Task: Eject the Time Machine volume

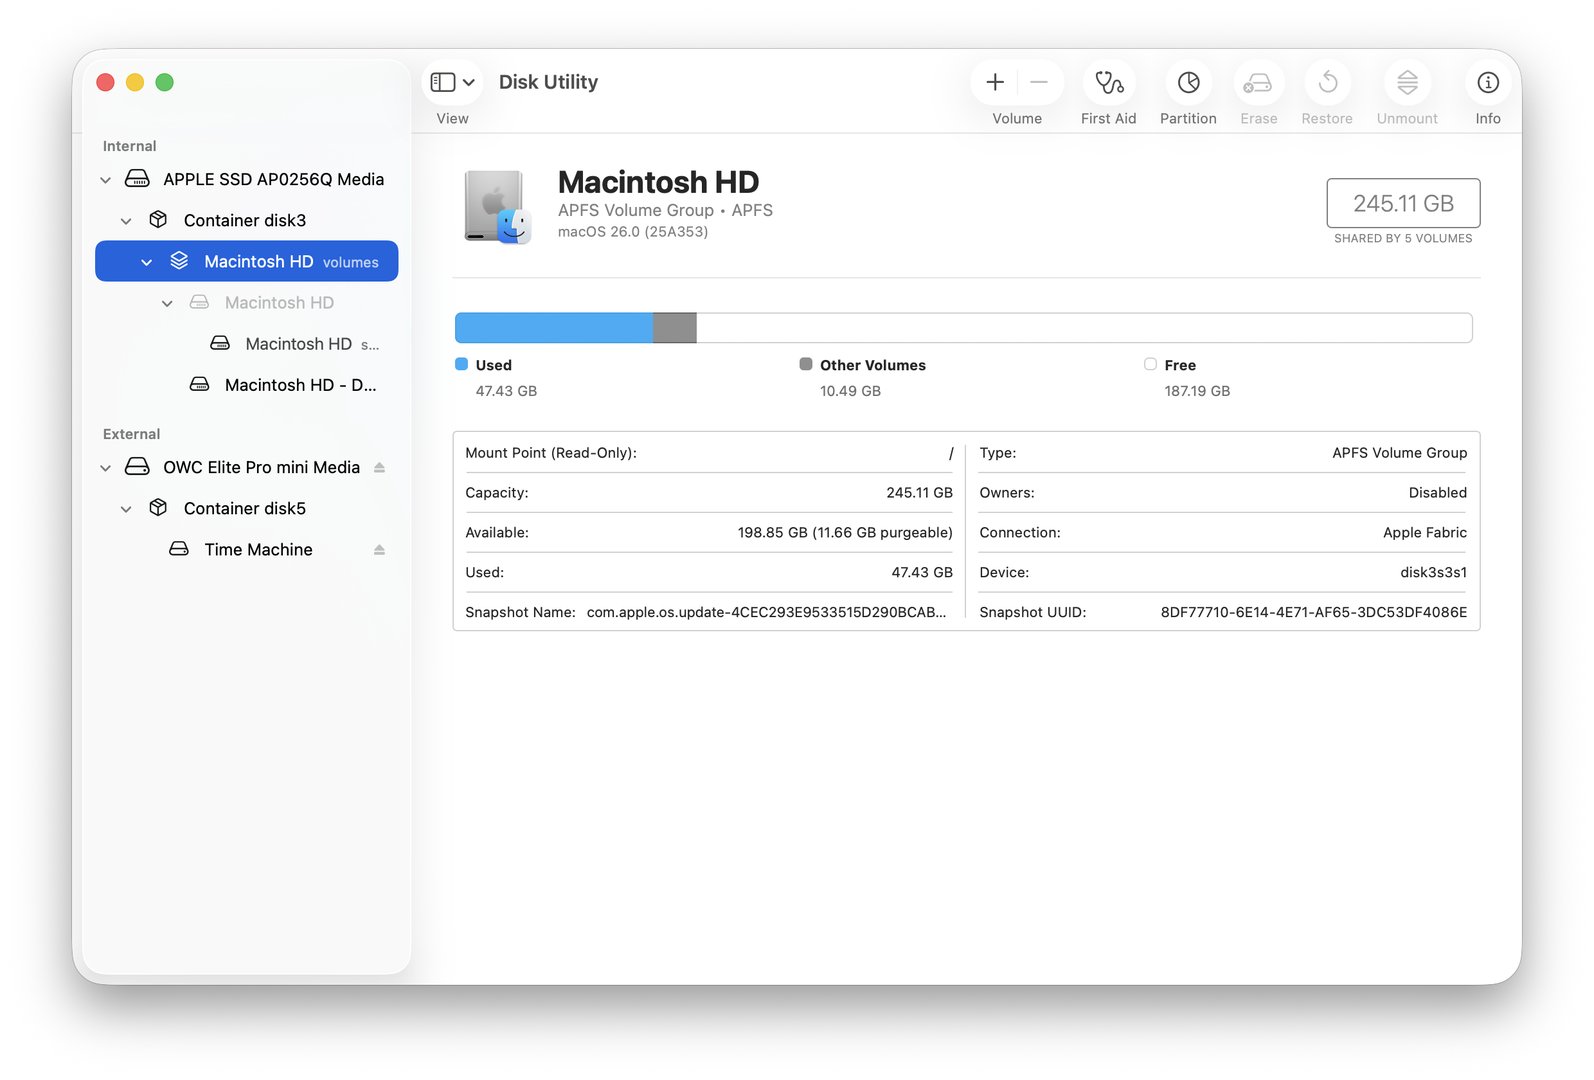Action: tap(380, 550)
